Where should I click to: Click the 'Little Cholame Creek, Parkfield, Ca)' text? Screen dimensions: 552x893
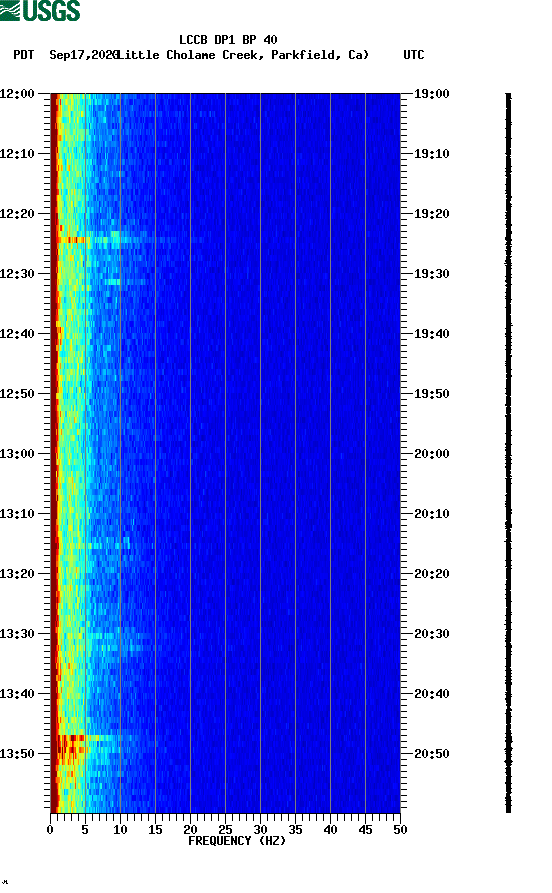coord(243,55)
